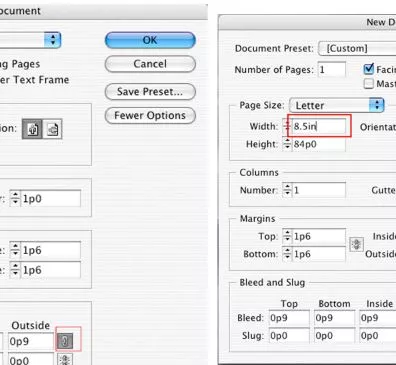Click Top margin field 1p6
396x365 pixels.
pyautogui.click(x=319, y=237)
